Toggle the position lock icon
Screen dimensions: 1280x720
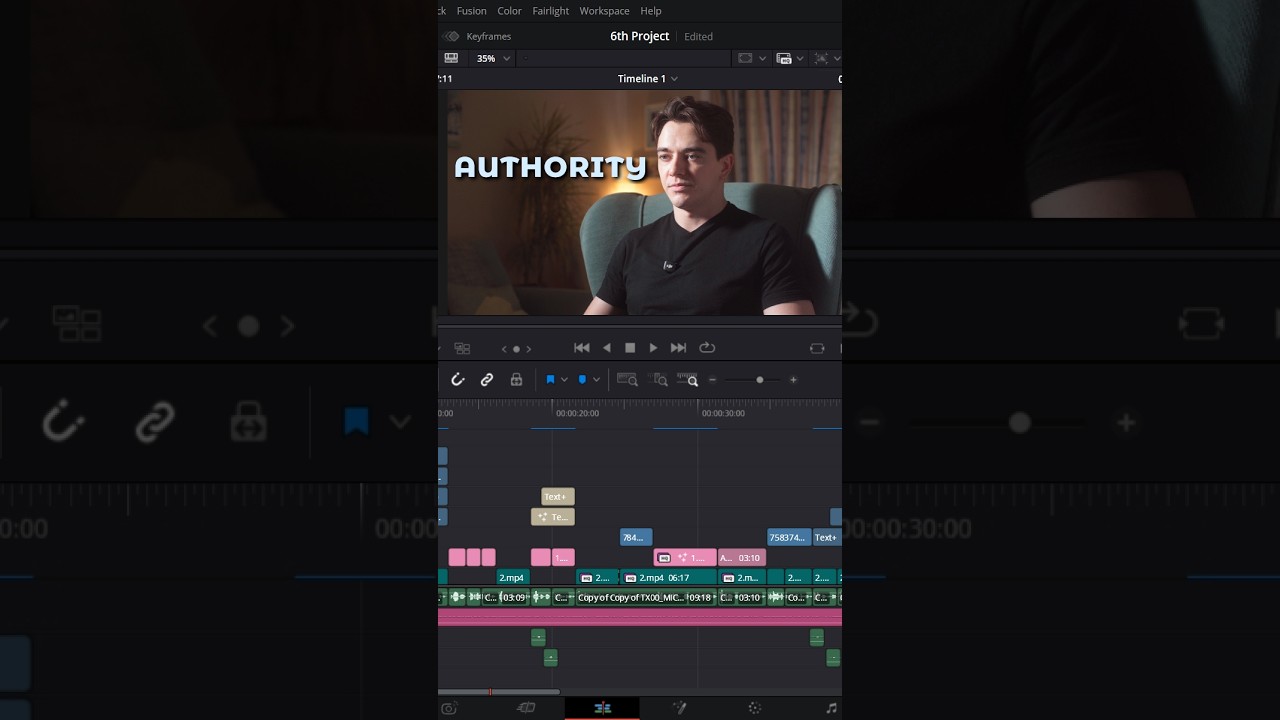click(x=516, y=380)
